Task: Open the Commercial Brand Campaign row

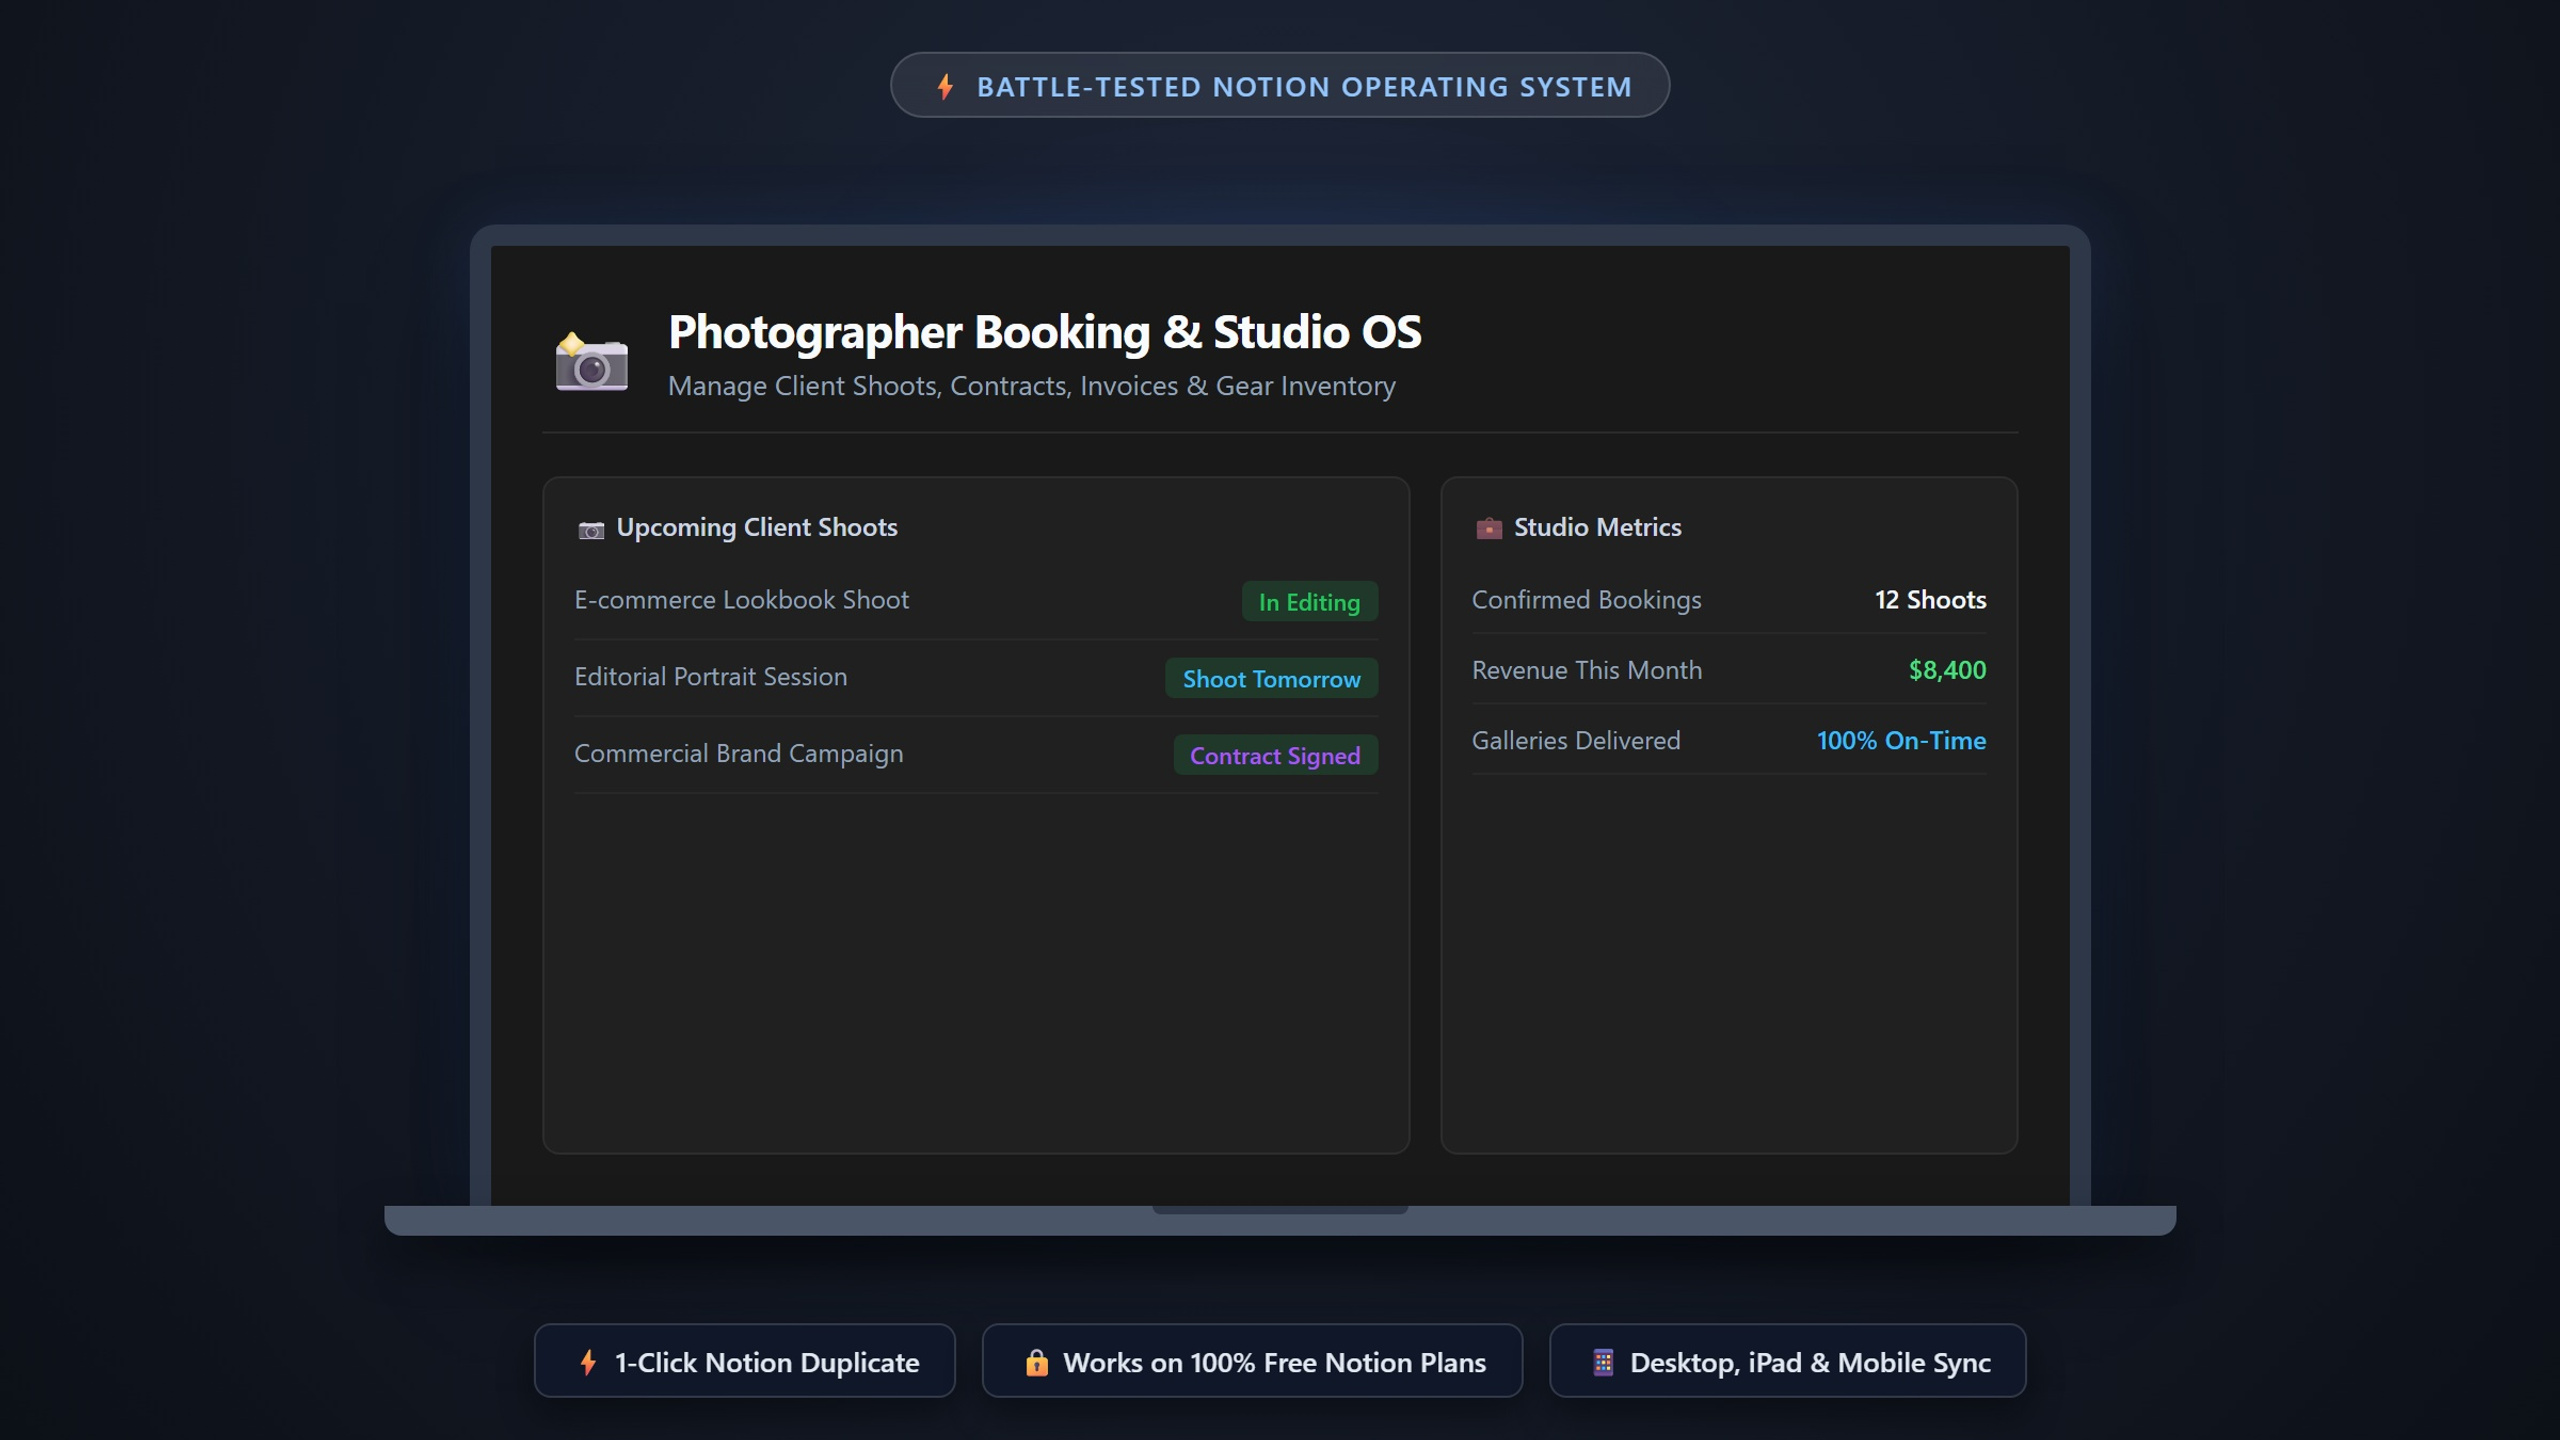Action: click(x=976, y=755)
